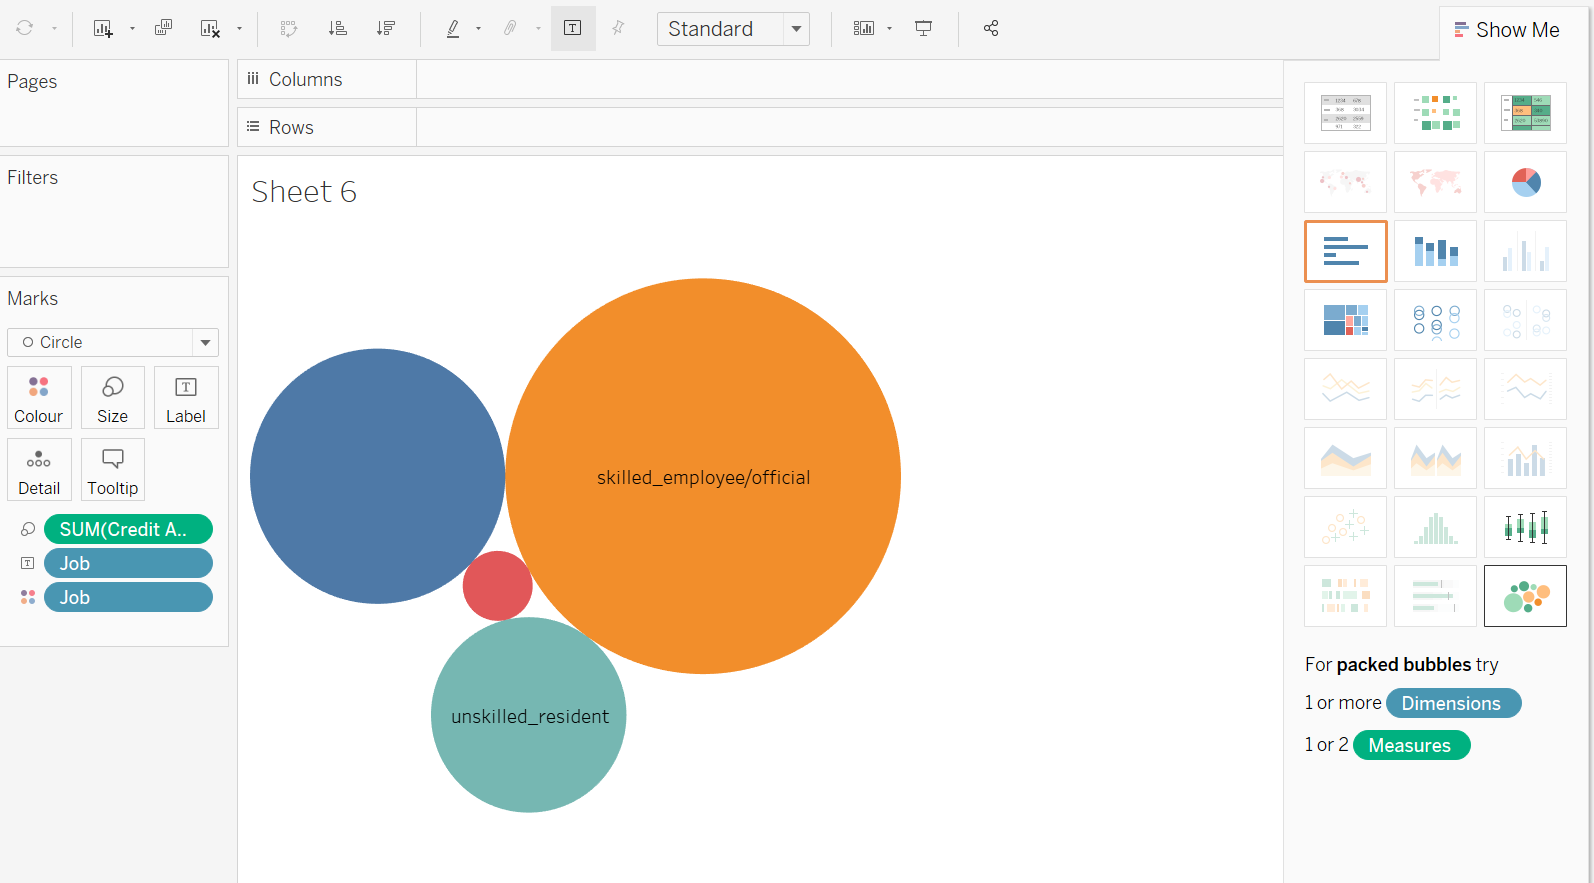Click the Pages shelf header
The height and width of the screenshot is (883, 1594).
tap(32, 81)
